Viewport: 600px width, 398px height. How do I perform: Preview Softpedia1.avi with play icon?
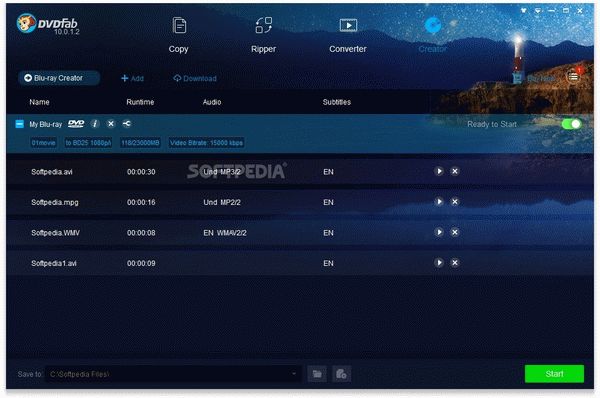(x=439, y=263)
